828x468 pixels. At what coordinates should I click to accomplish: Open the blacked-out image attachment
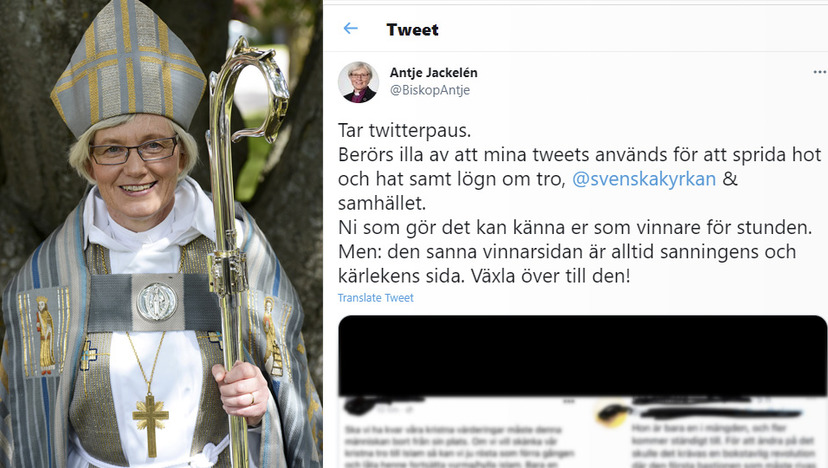(x=582, y=355)
